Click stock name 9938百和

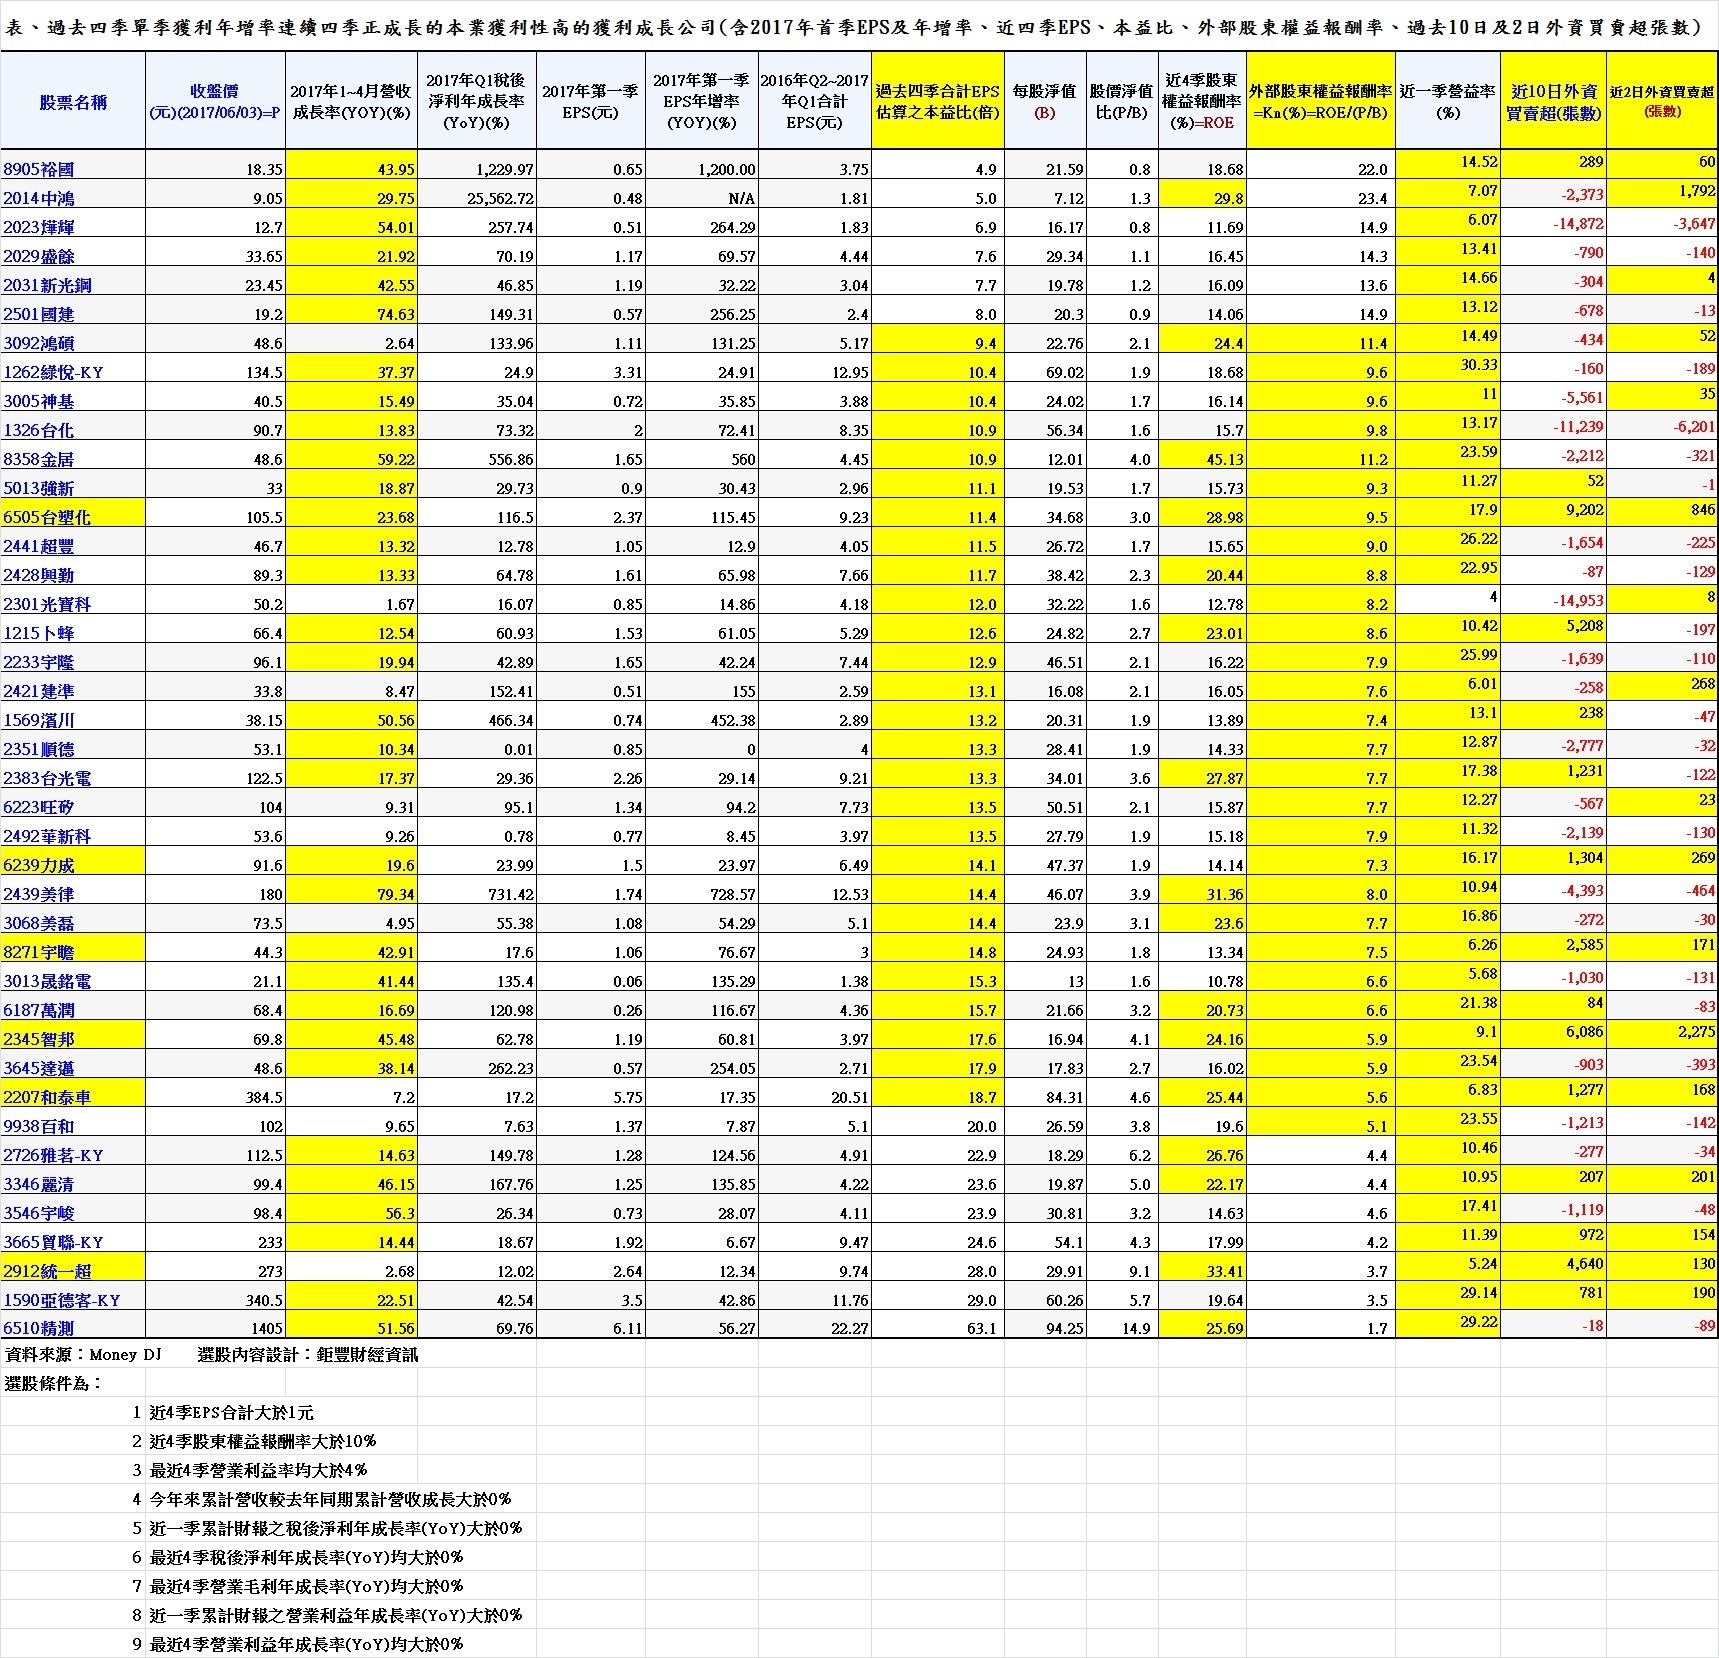(x=38, y=1126)
